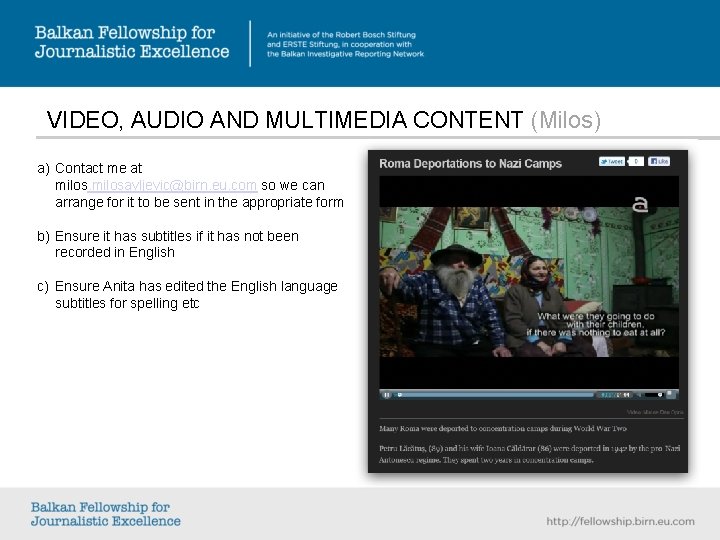This screenshot has height=540, width=720.
Task: Click the caption 'Many Roma were deported to concentration camps'
Action: click(503, 428)
